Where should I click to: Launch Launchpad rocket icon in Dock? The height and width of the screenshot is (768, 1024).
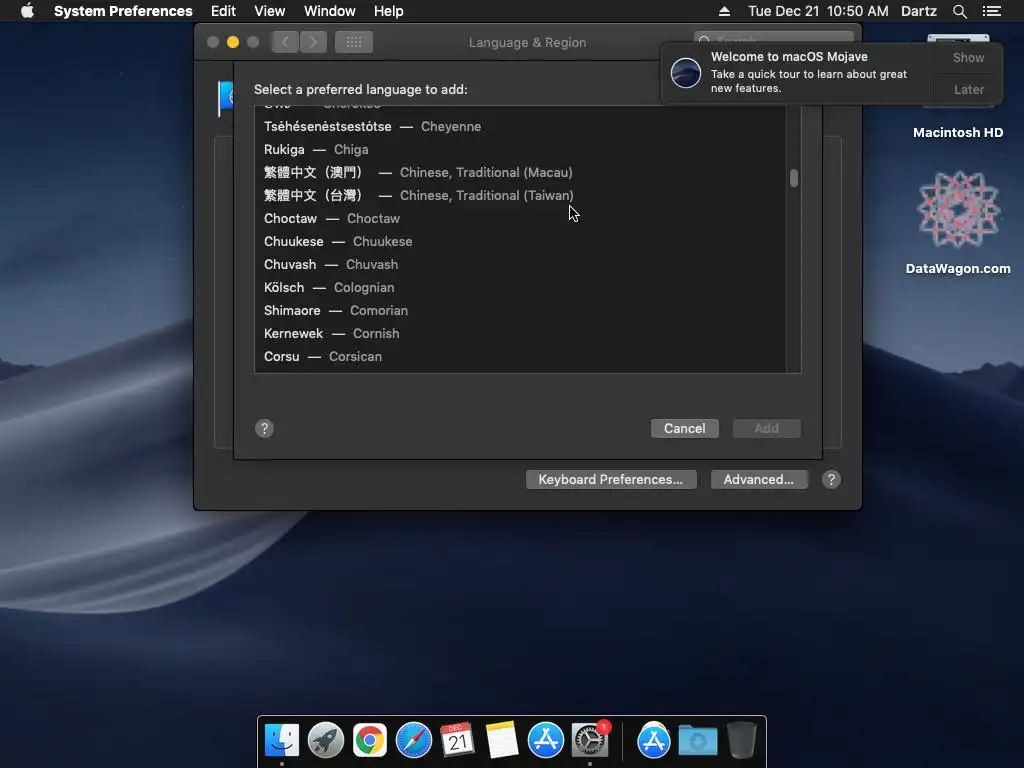[x=325, y=740]
